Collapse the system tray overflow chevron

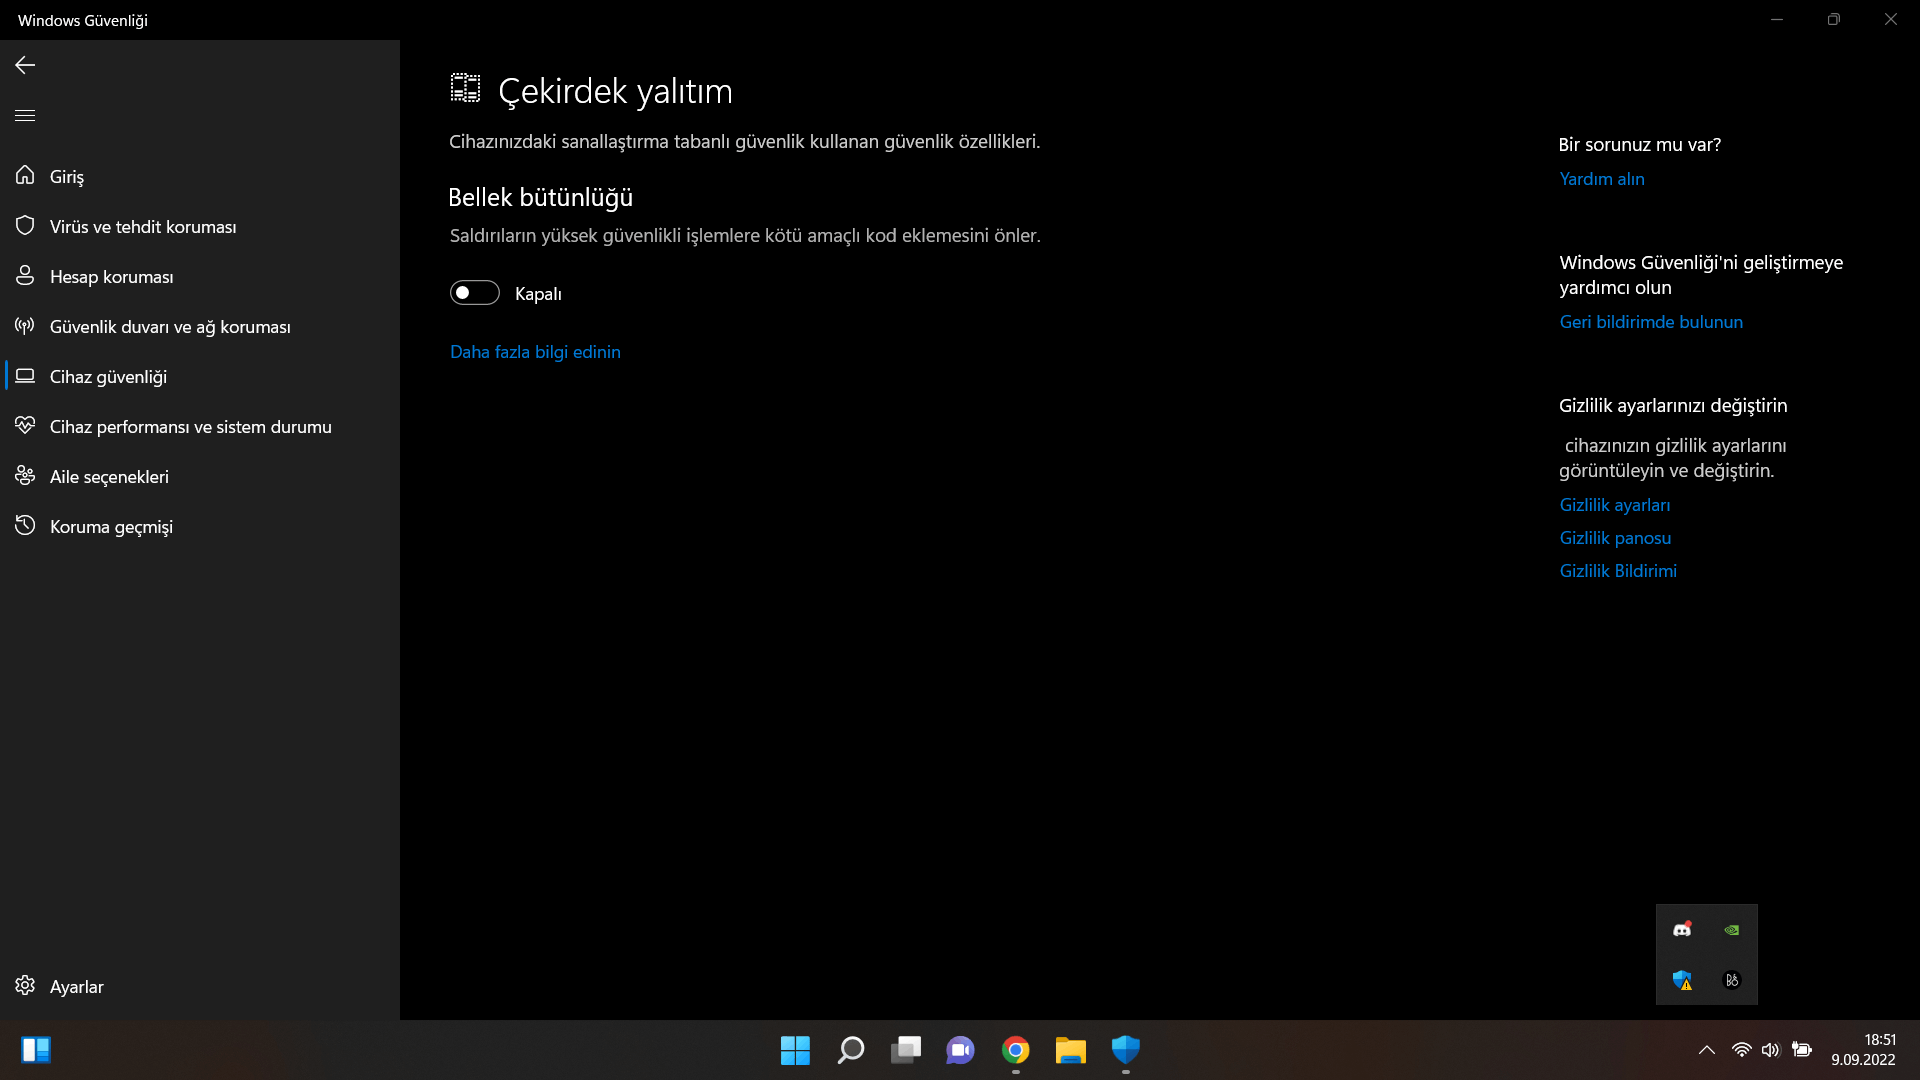(1706, 1050)
